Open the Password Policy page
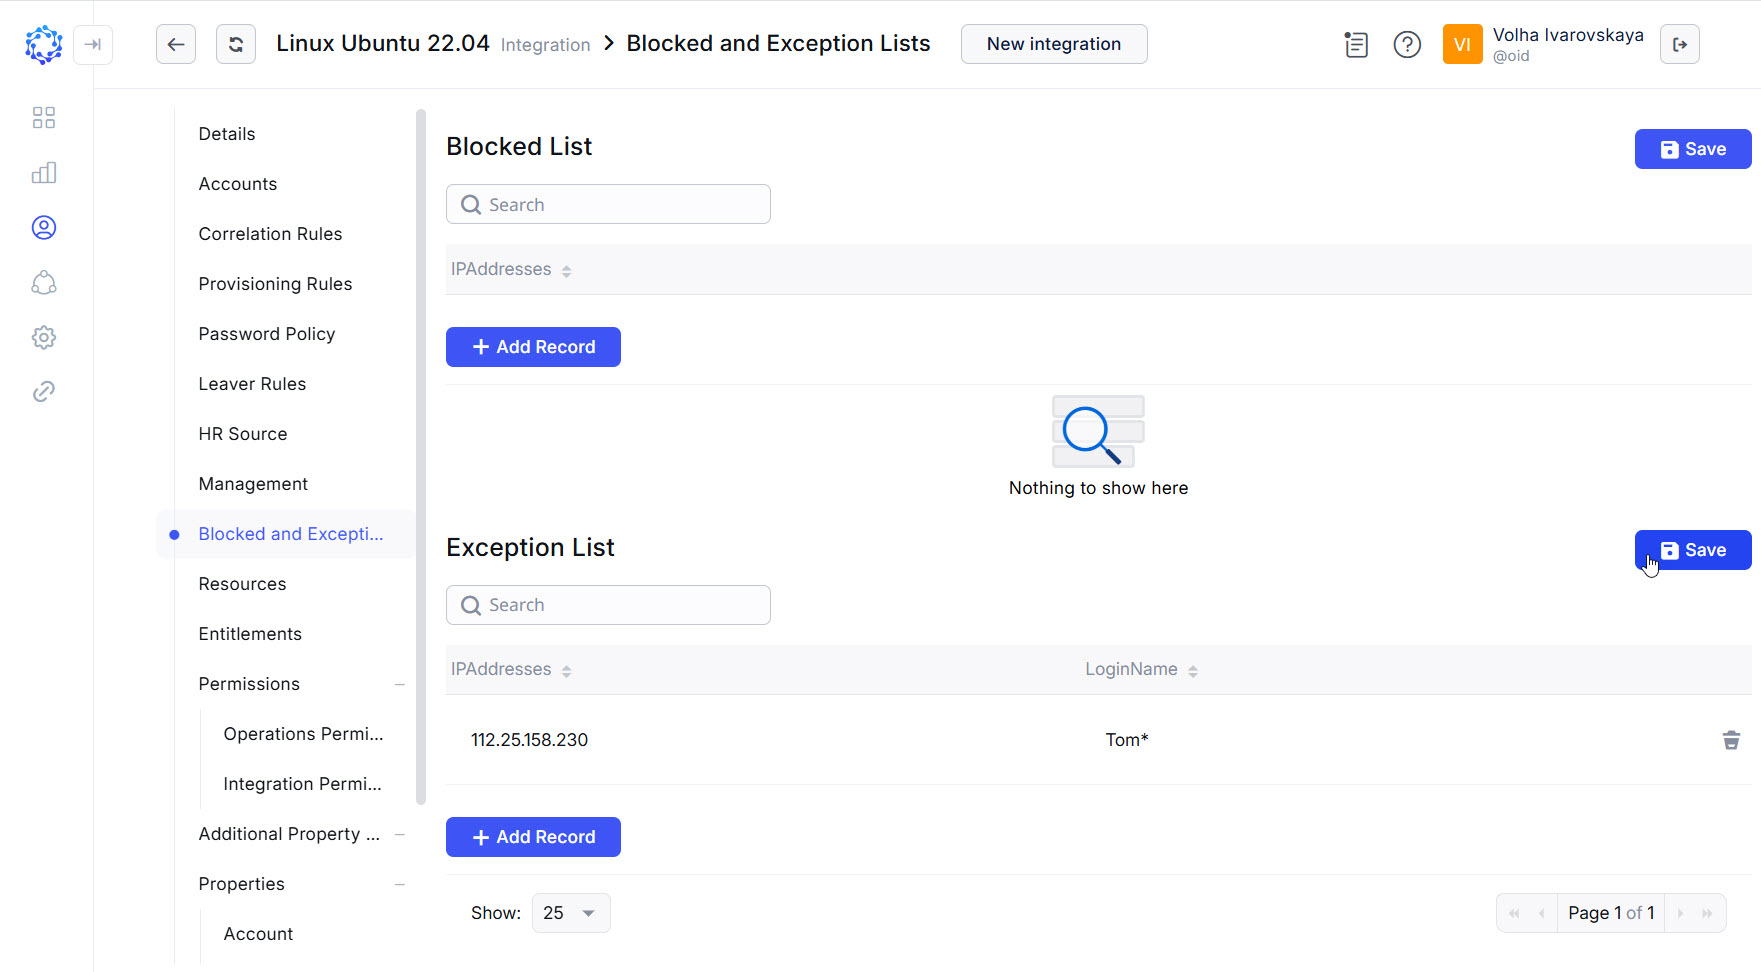Screen dimensions: 1761x972 (266, 333)
